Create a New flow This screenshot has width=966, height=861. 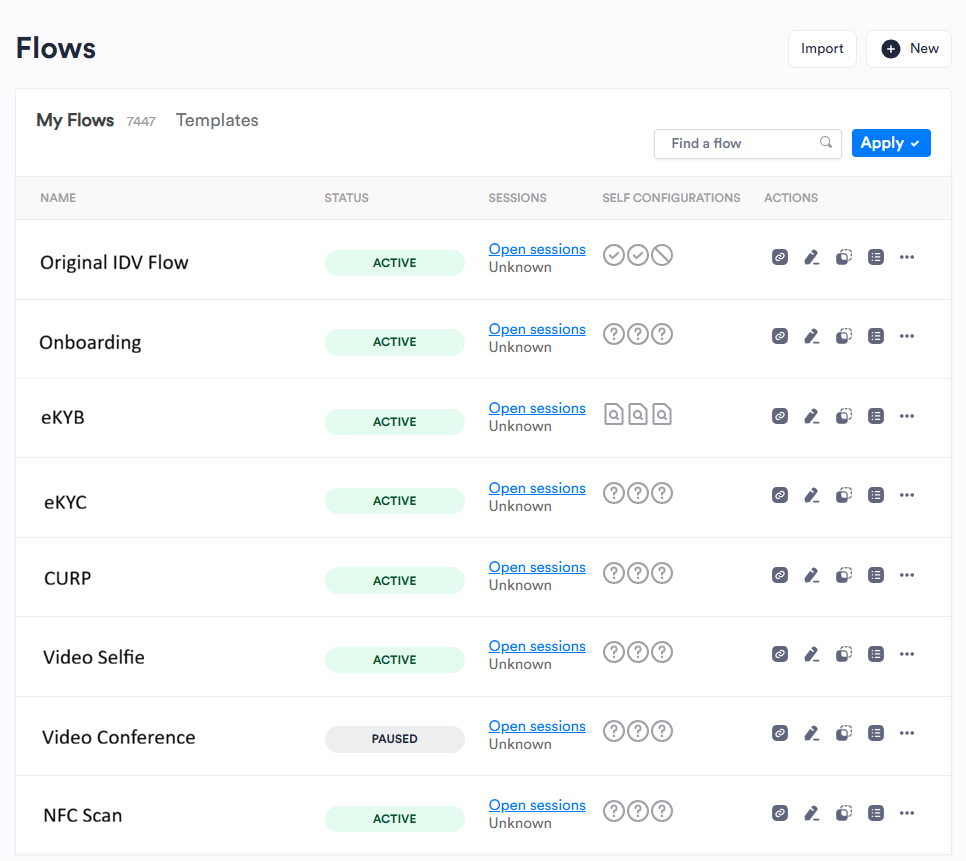coord(909,49)
